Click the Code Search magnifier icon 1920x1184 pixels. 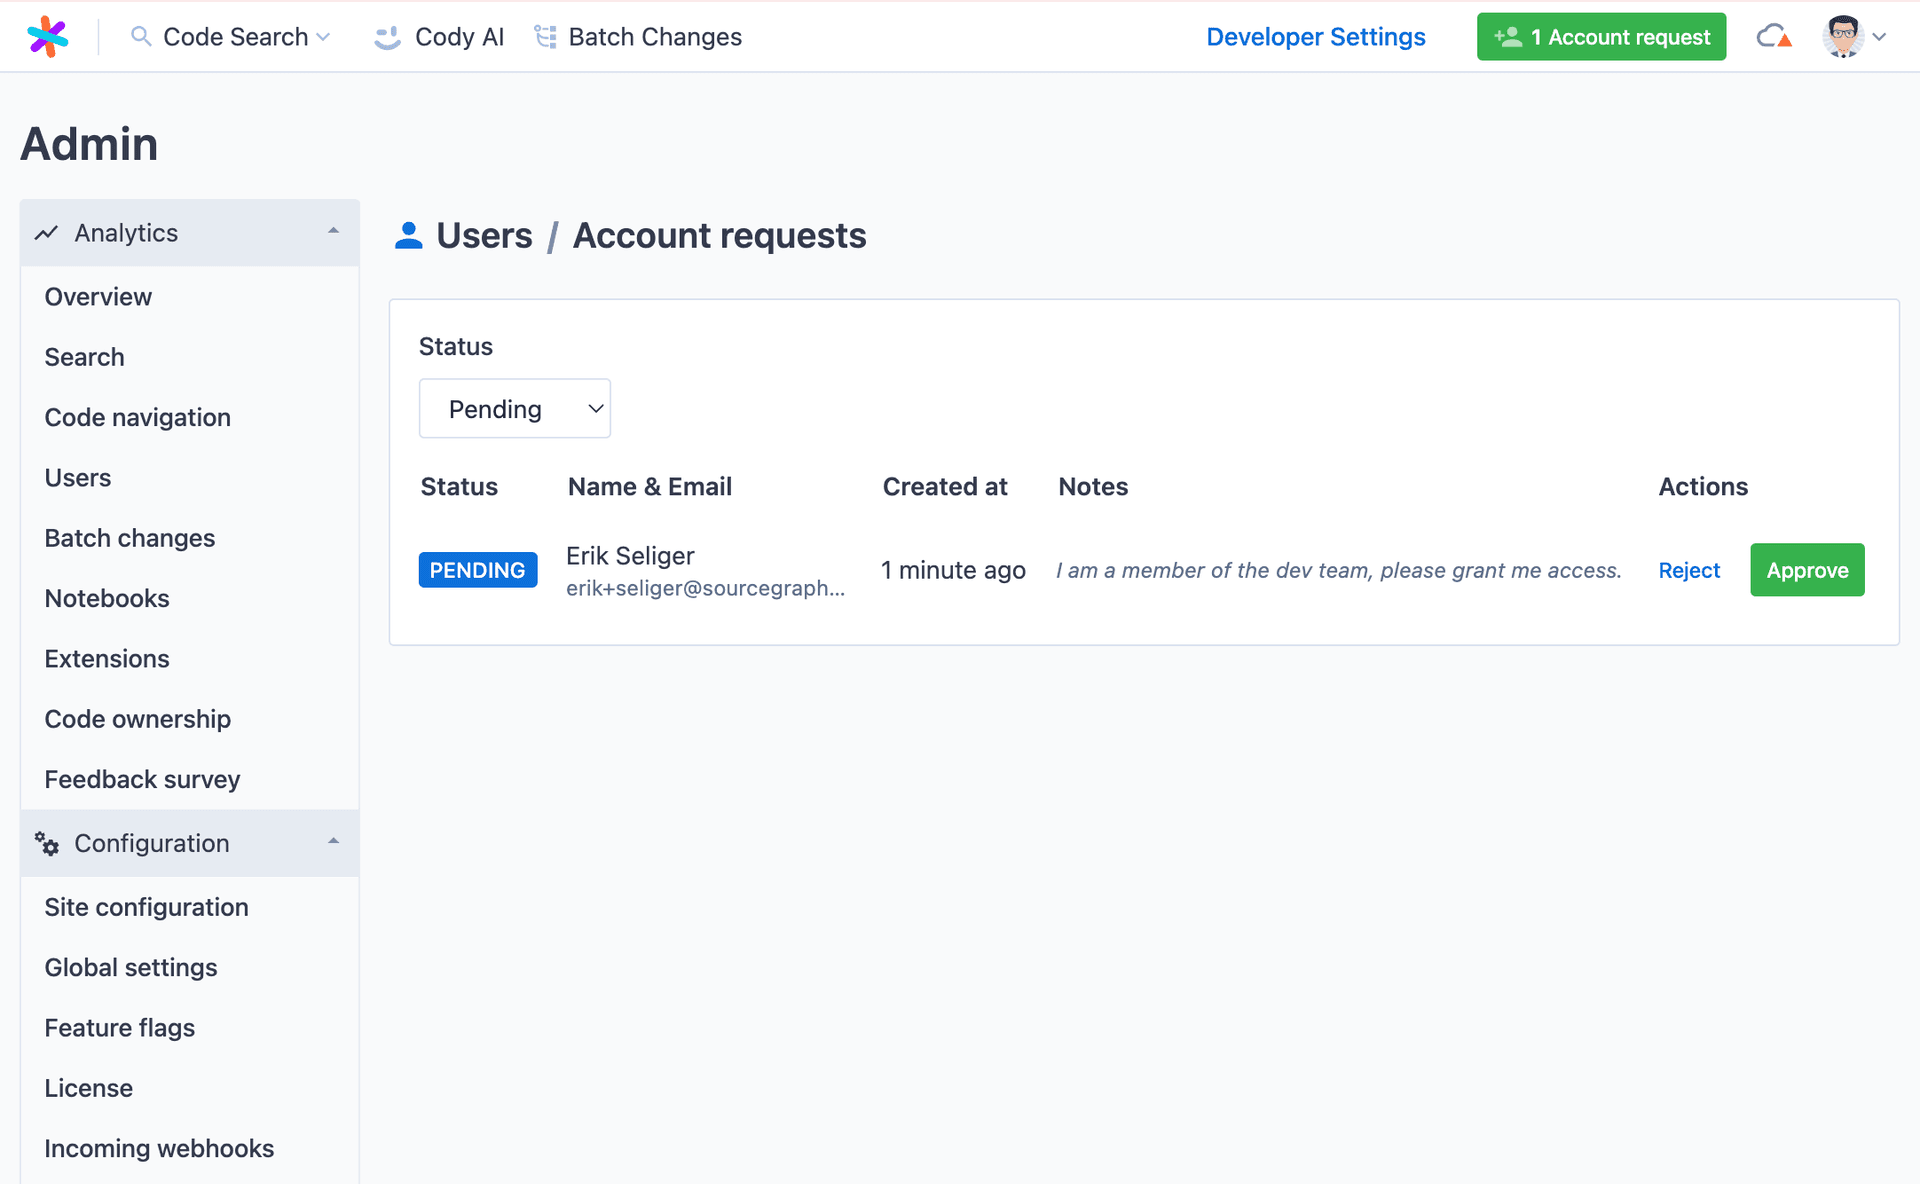(x=141, y=37)
